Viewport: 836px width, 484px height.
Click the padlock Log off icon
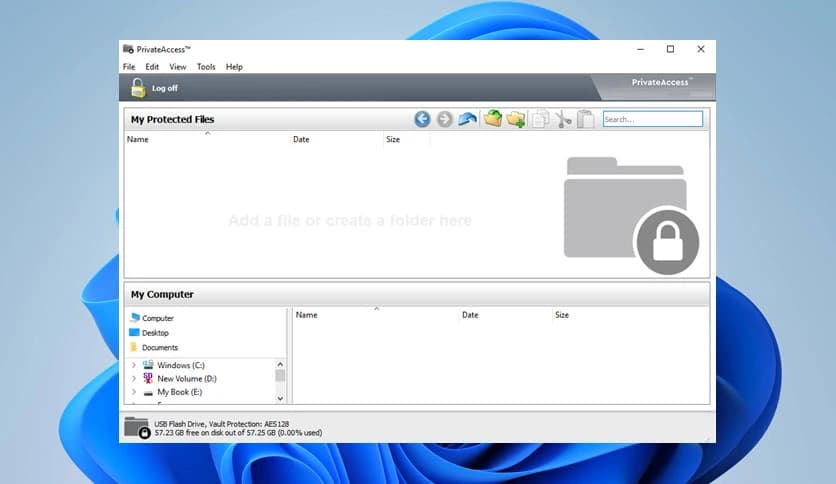tap(138, 88)
